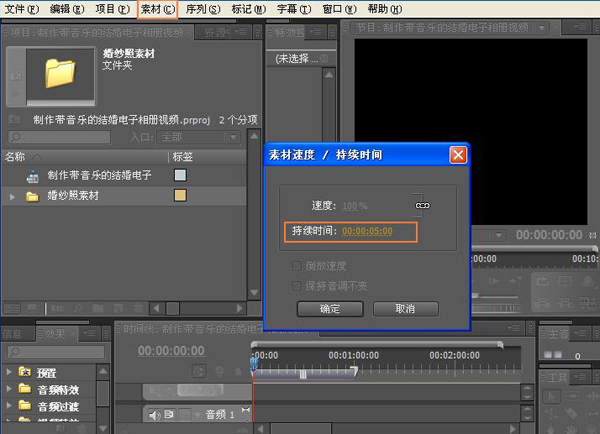
Task: Open the 标记 menu
Action: 248,9
